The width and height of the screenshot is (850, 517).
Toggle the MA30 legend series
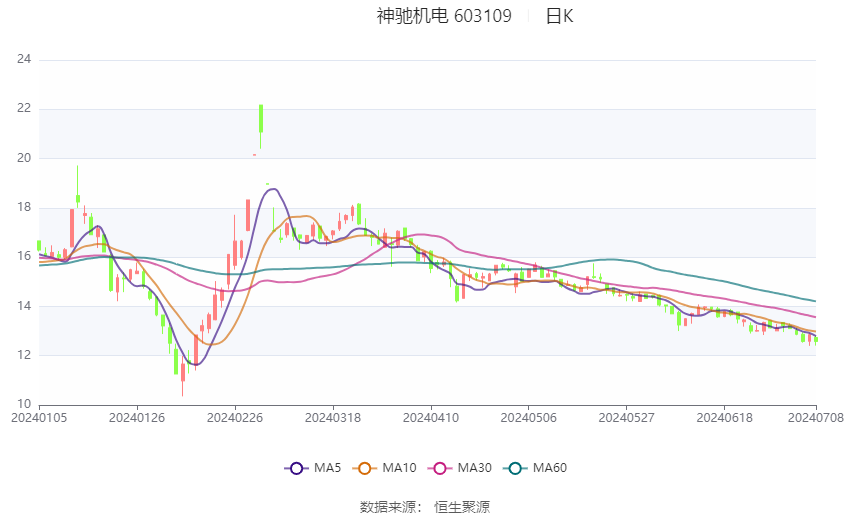(460, 468)
